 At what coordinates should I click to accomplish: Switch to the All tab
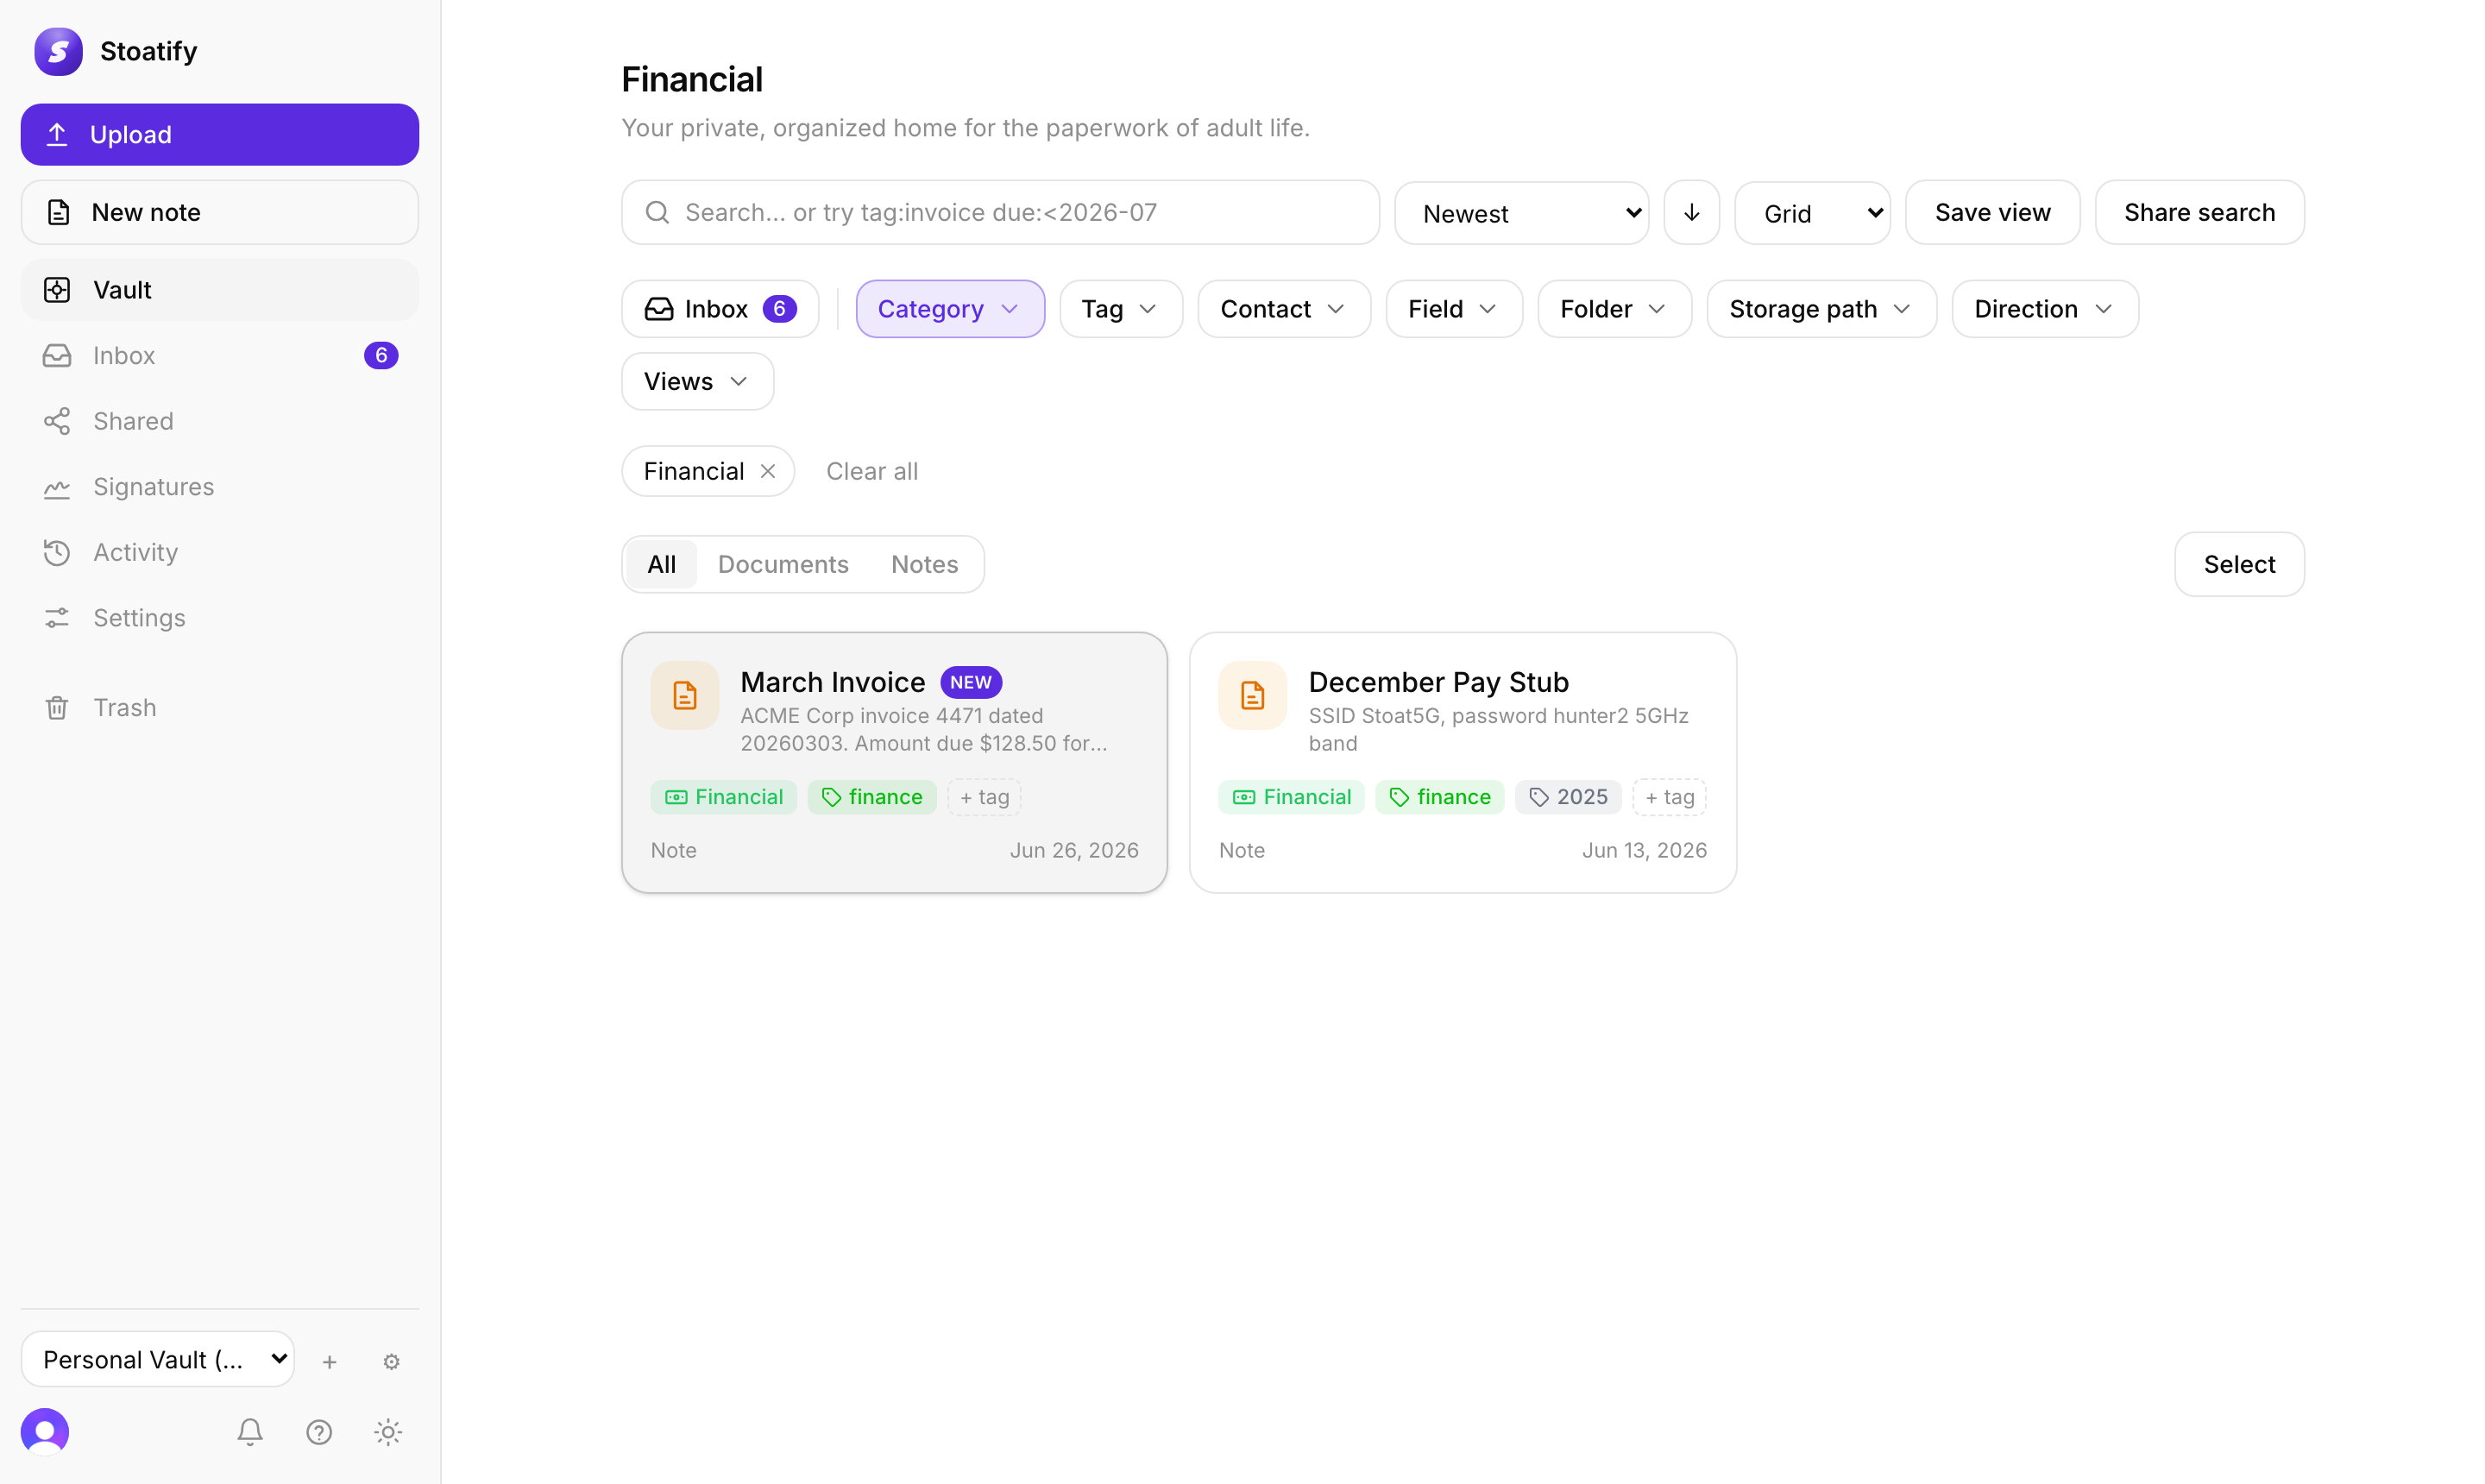(661, 564)
